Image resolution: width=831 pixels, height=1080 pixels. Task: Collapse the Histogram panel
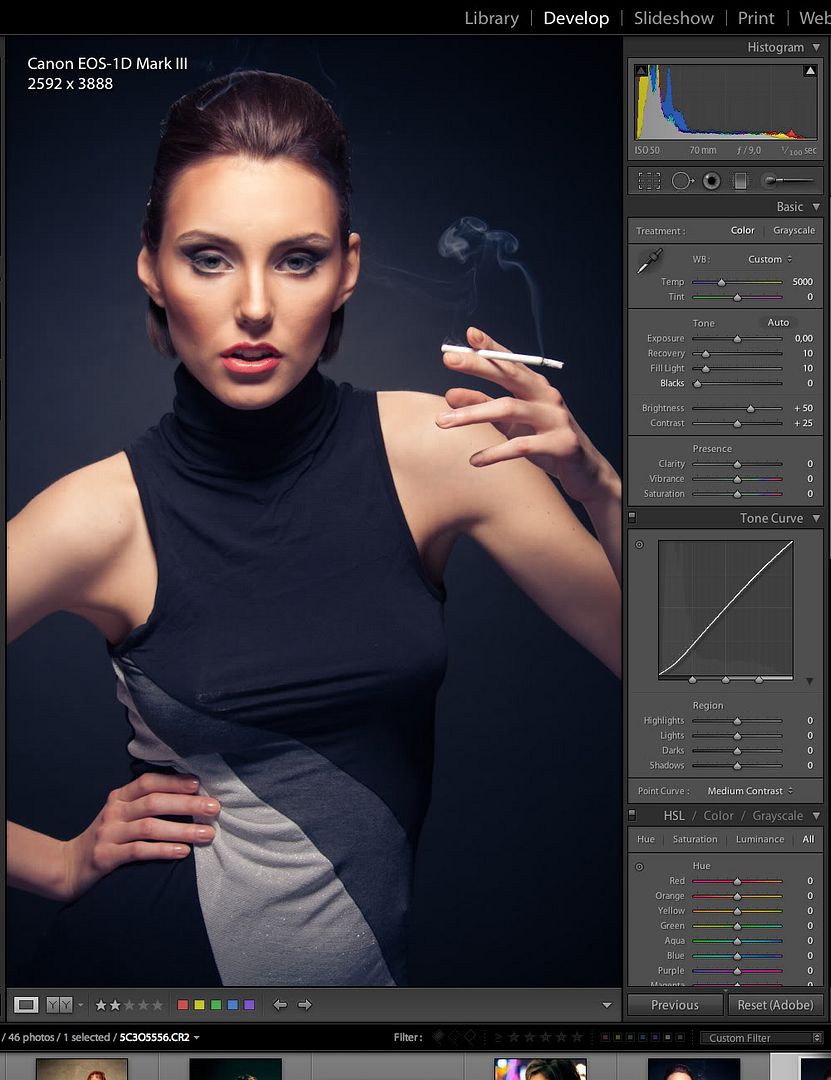point(816,48)
